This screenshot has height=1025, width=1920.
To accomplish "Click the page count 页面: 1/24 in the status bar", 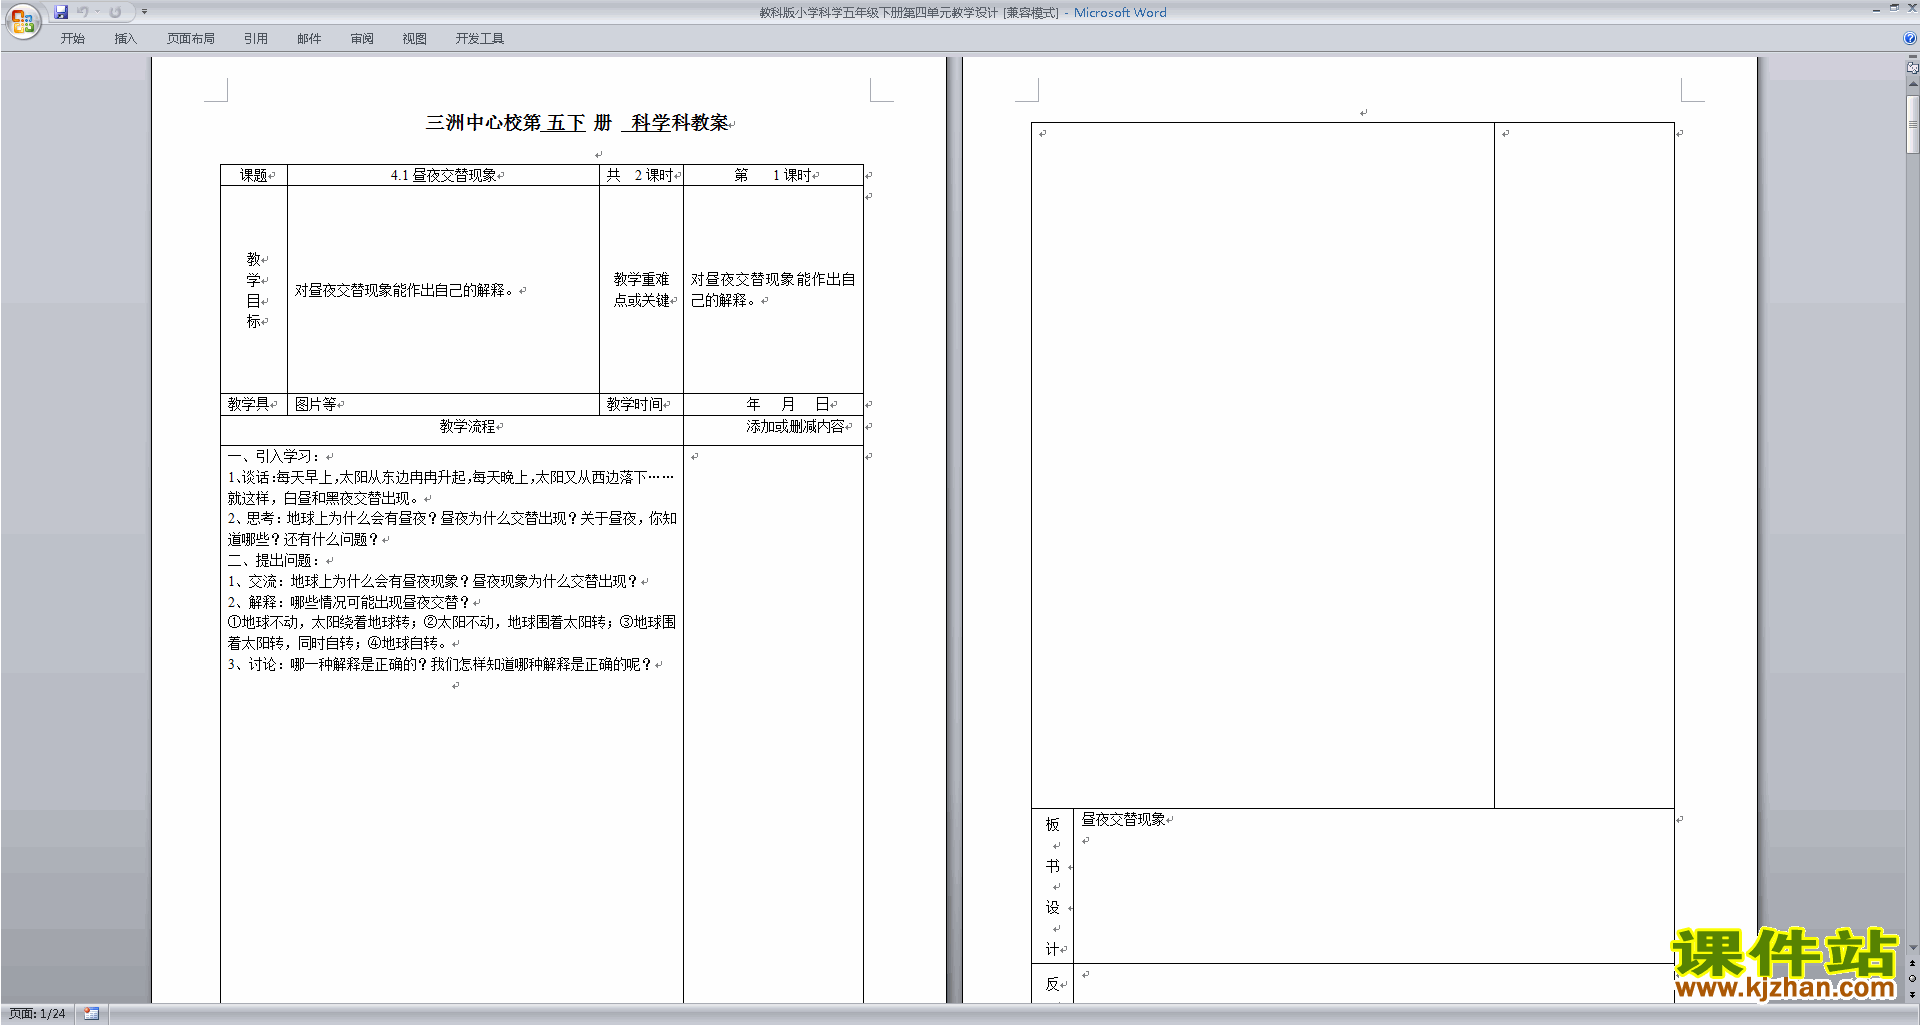I will (37, 1014).
